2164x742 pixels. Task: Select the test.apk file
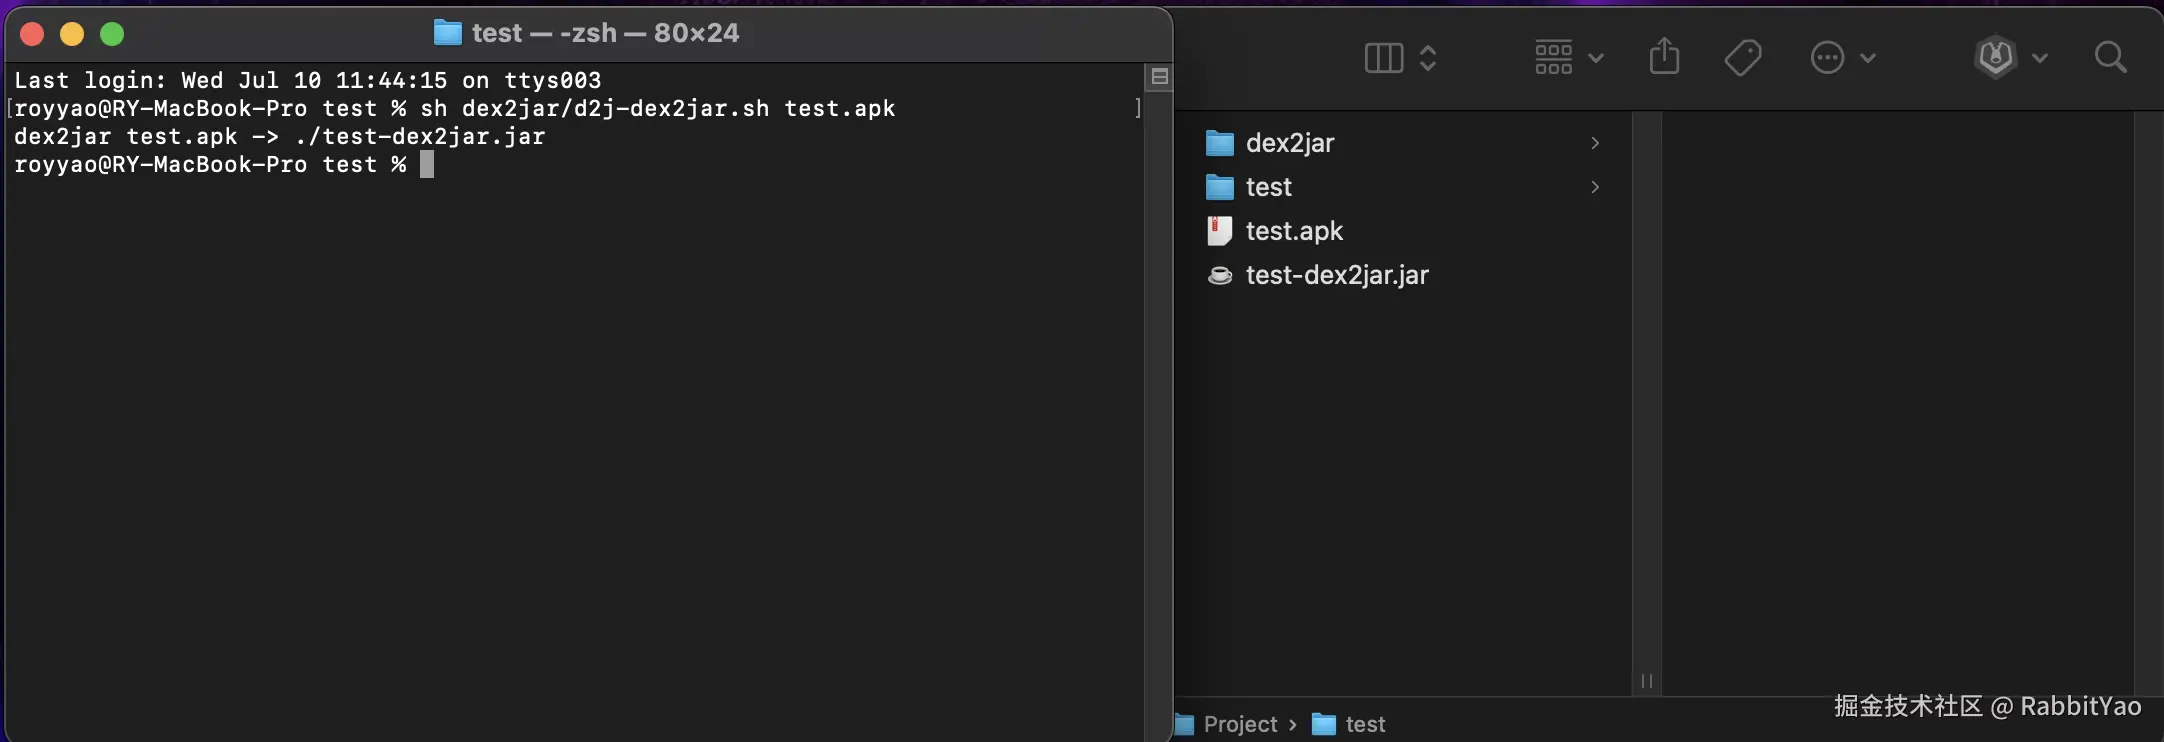tap(1293, 231)
